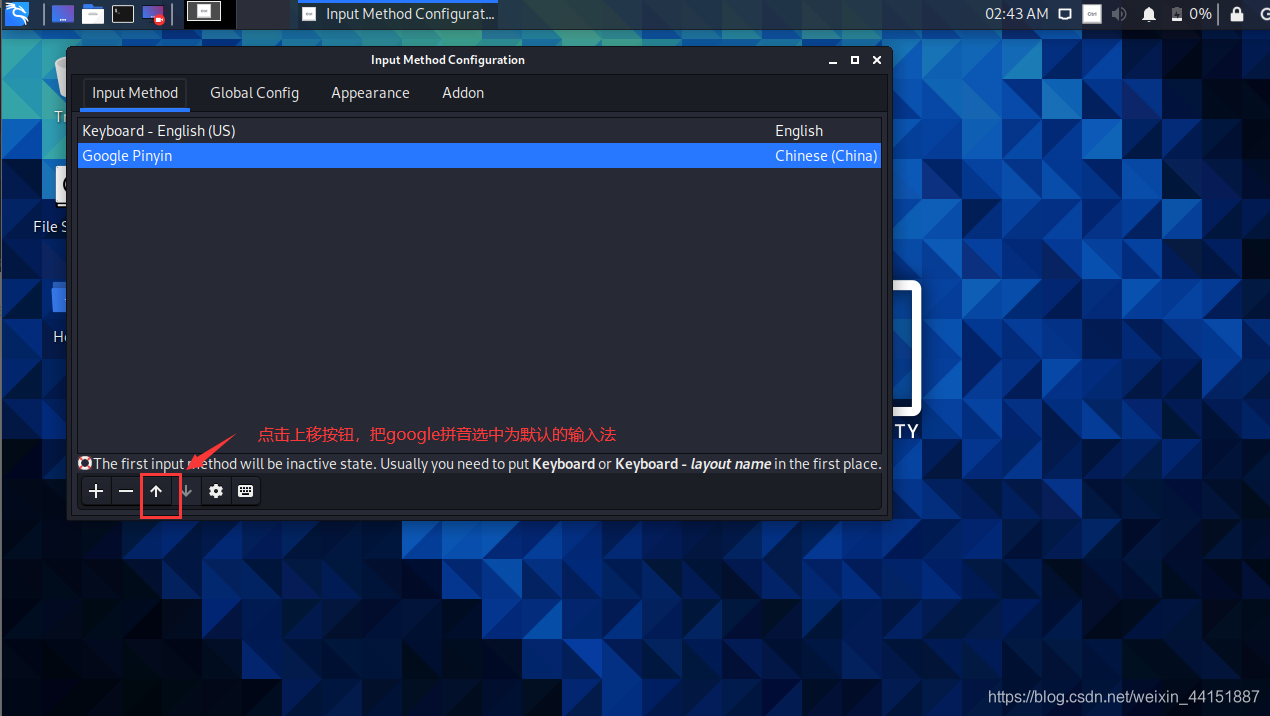The image size is (1270, 716).
Task: Select the Google Pinyin row
Action: 479,156
